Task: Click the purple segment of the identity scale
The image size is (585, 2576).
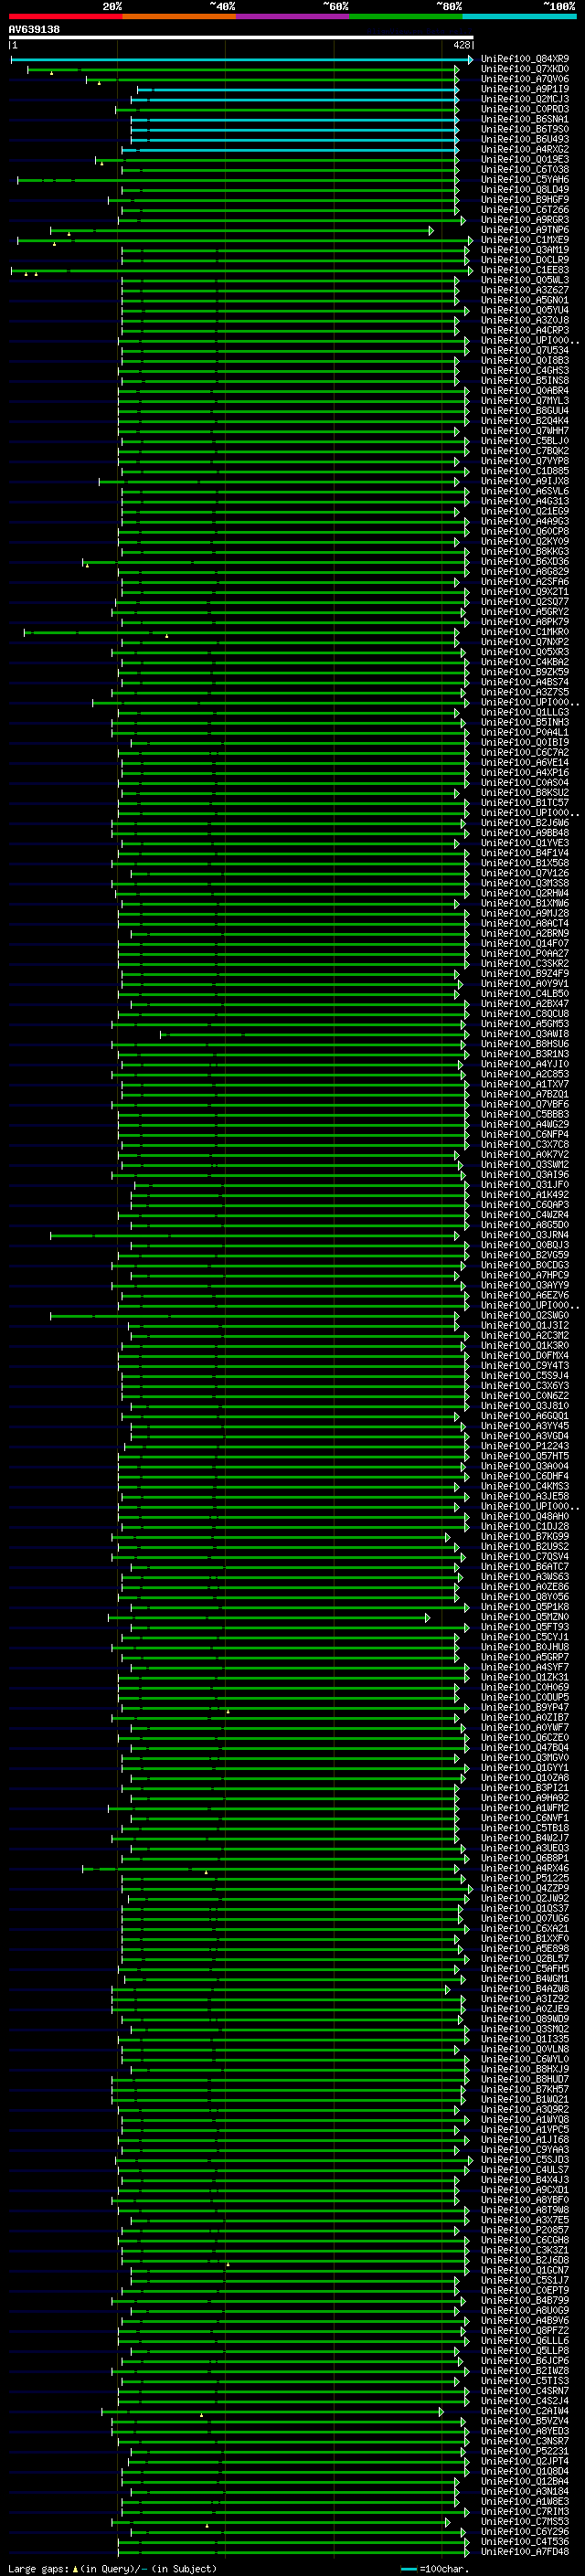Action: 292,17
